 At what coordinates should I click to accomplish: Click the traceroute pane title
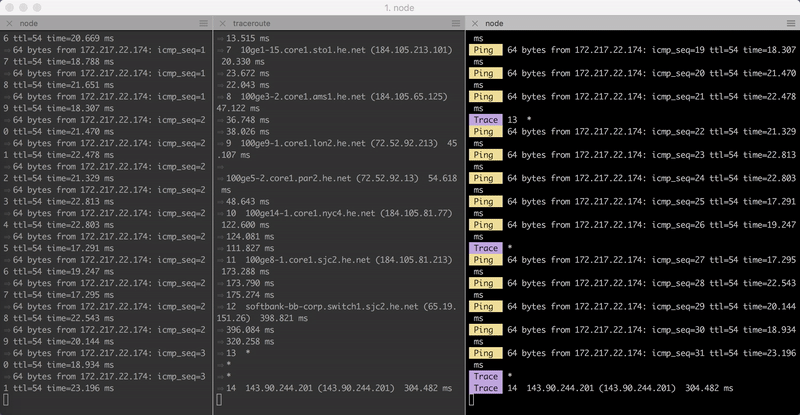pos(252,23)
